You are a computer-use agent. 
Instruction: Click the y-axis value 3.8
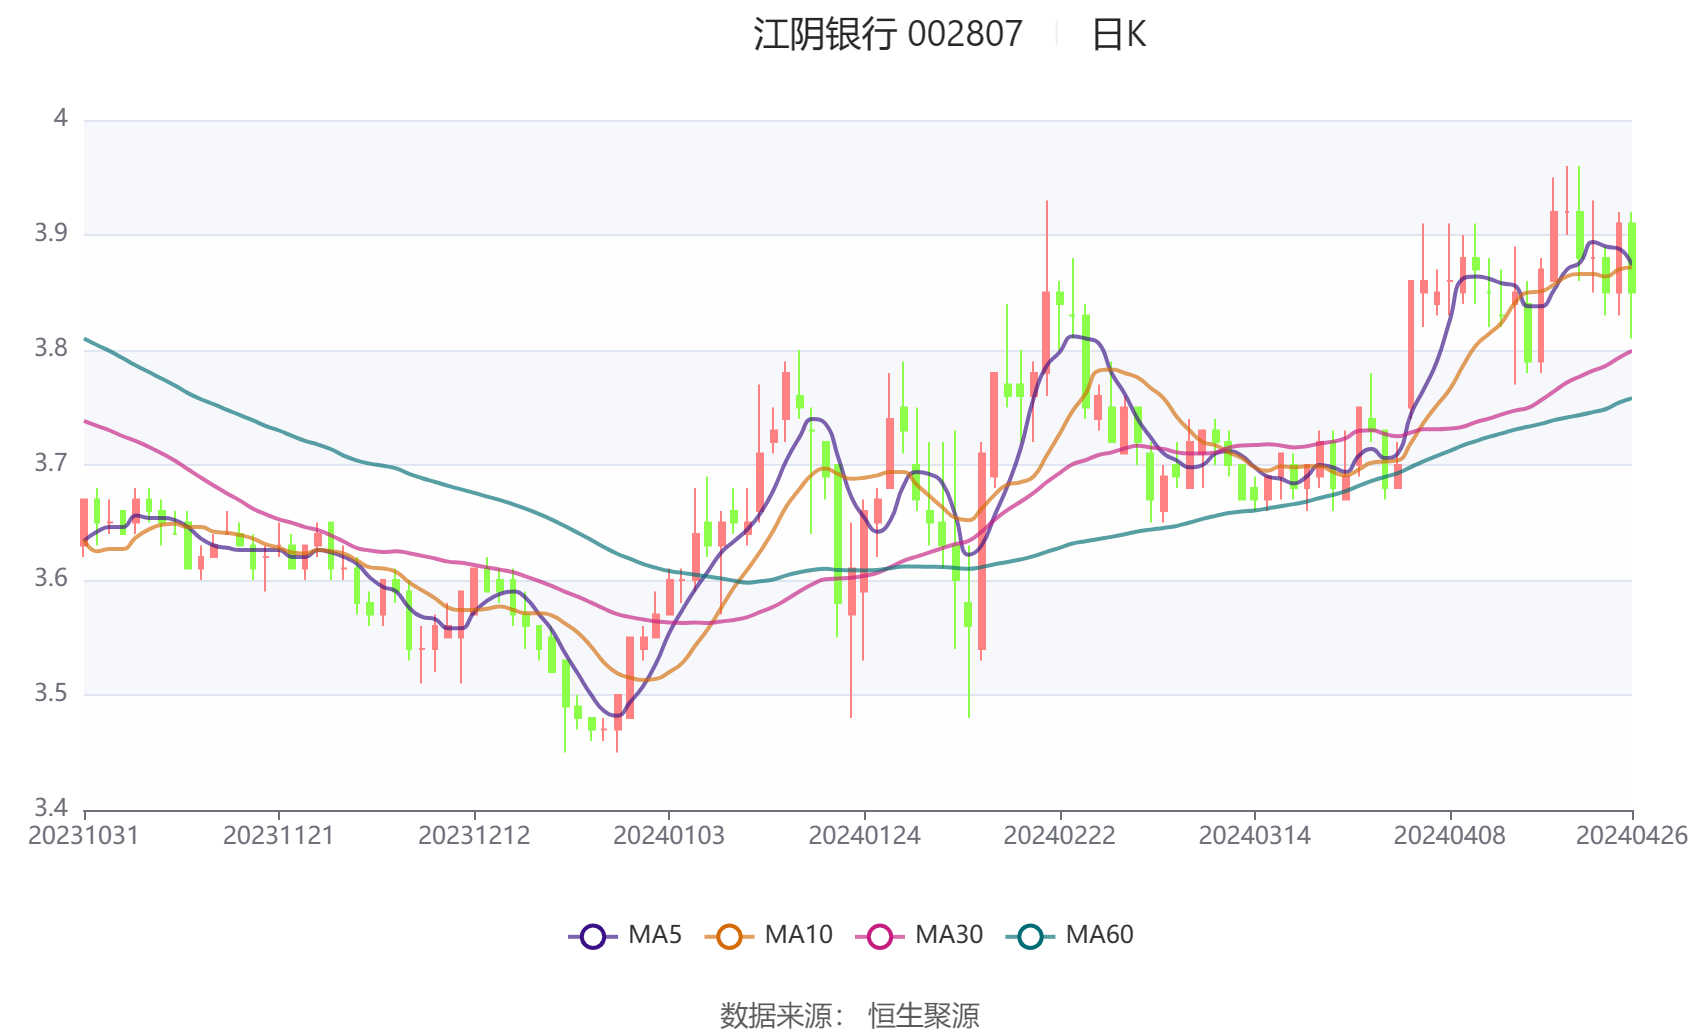(51, 349)
